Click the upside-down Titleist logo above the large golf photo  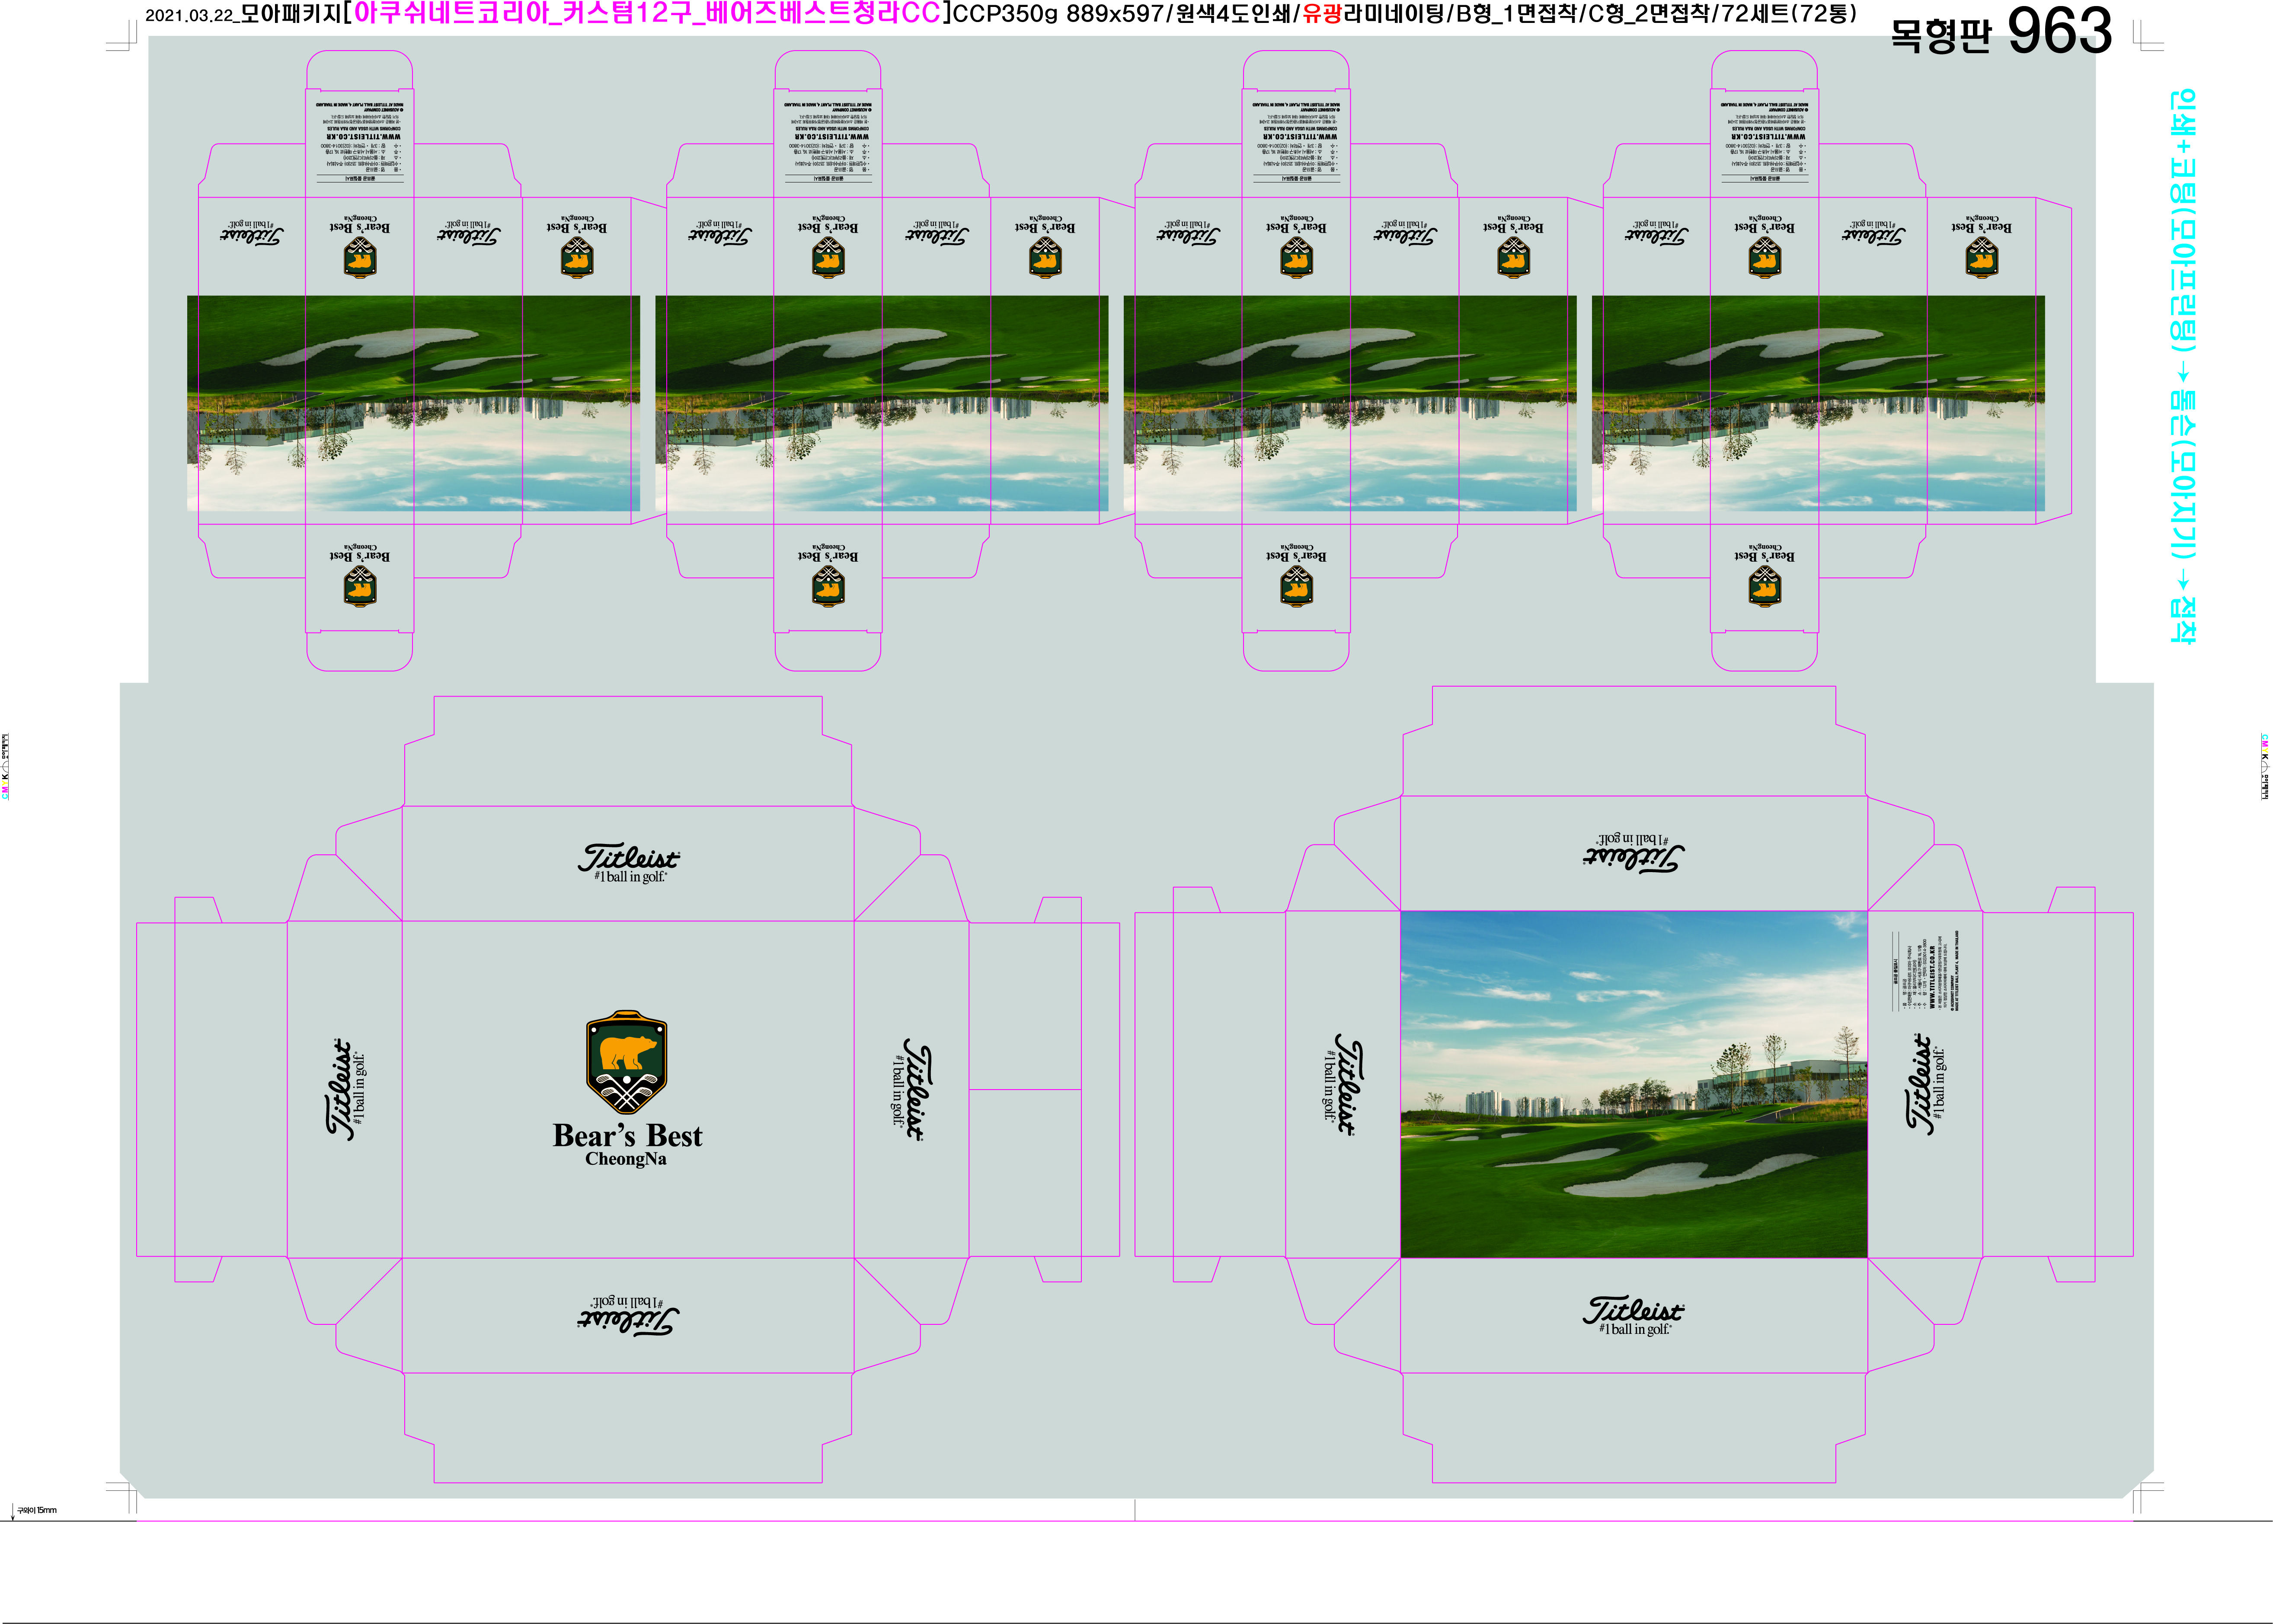click(1633, 853)
